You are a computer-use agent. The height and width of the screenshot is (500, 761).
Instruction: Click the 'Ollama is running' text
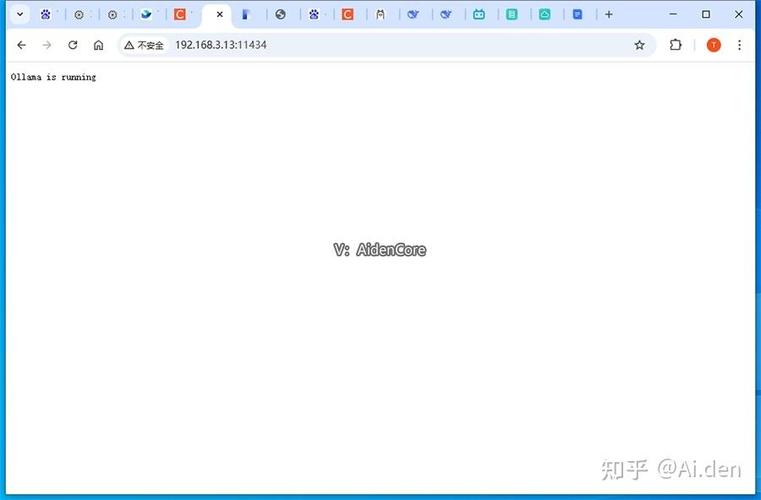click(53, 77)
